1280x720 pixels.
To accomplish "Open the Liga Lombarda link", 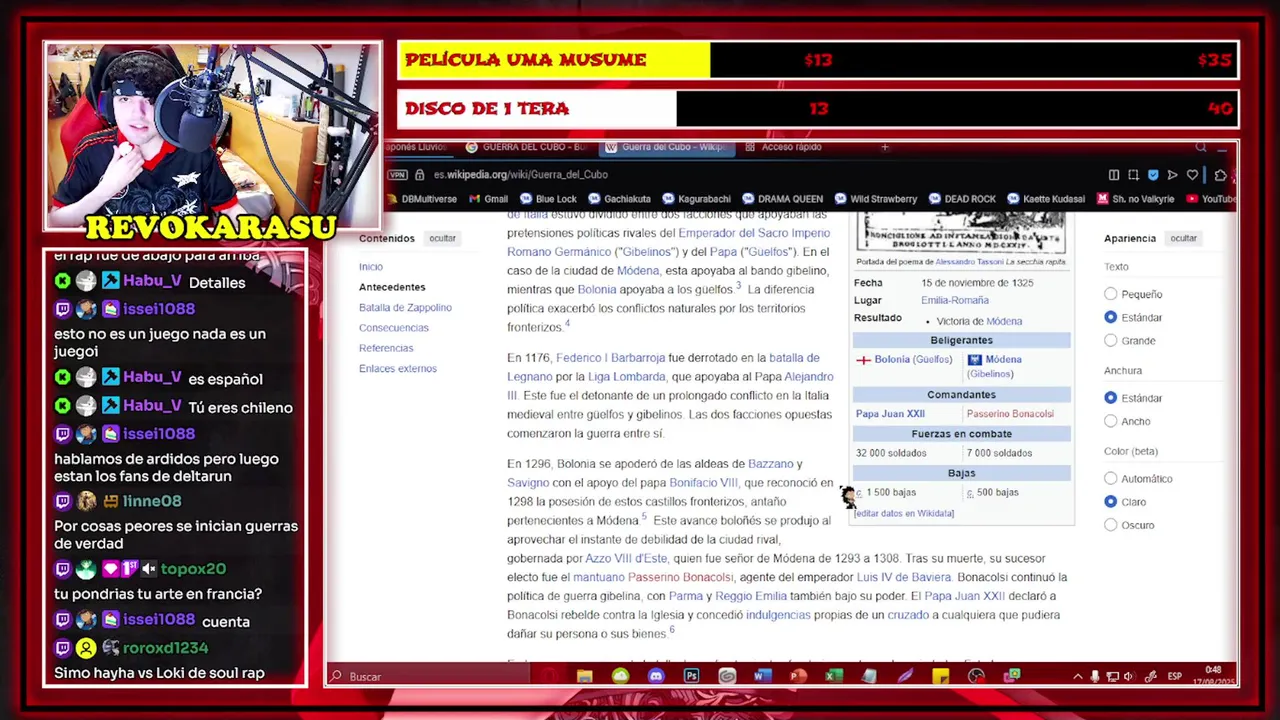I will coord(627,377).
